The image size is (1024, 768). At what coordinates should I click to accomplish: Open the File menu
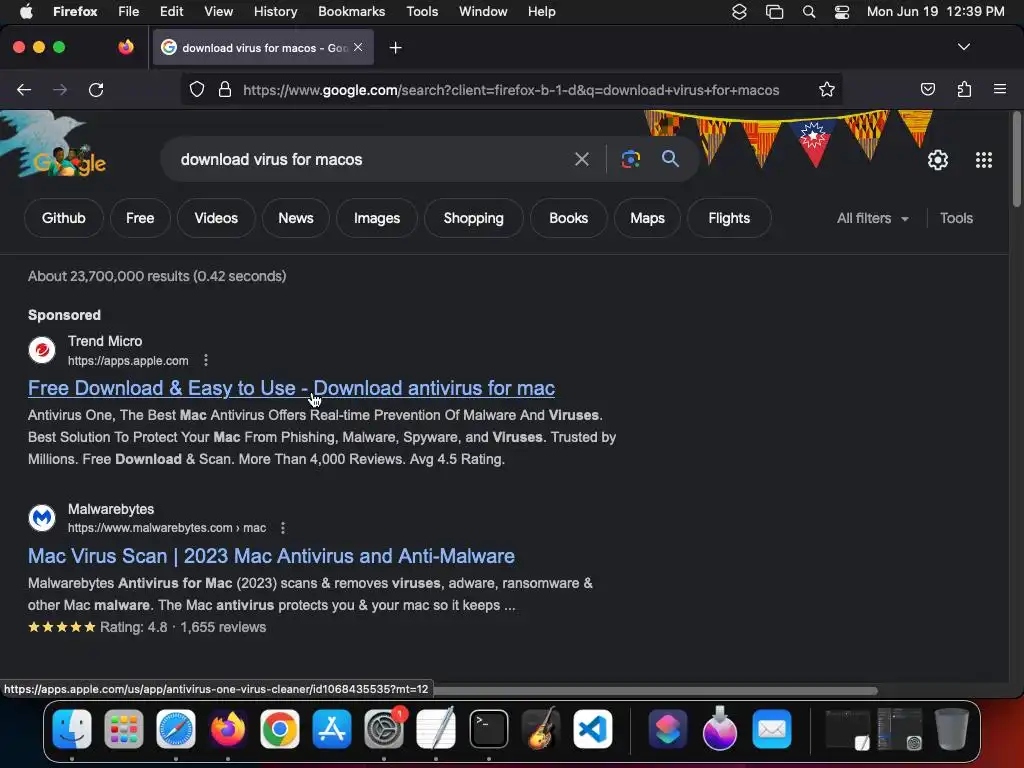tap(128, 11)
